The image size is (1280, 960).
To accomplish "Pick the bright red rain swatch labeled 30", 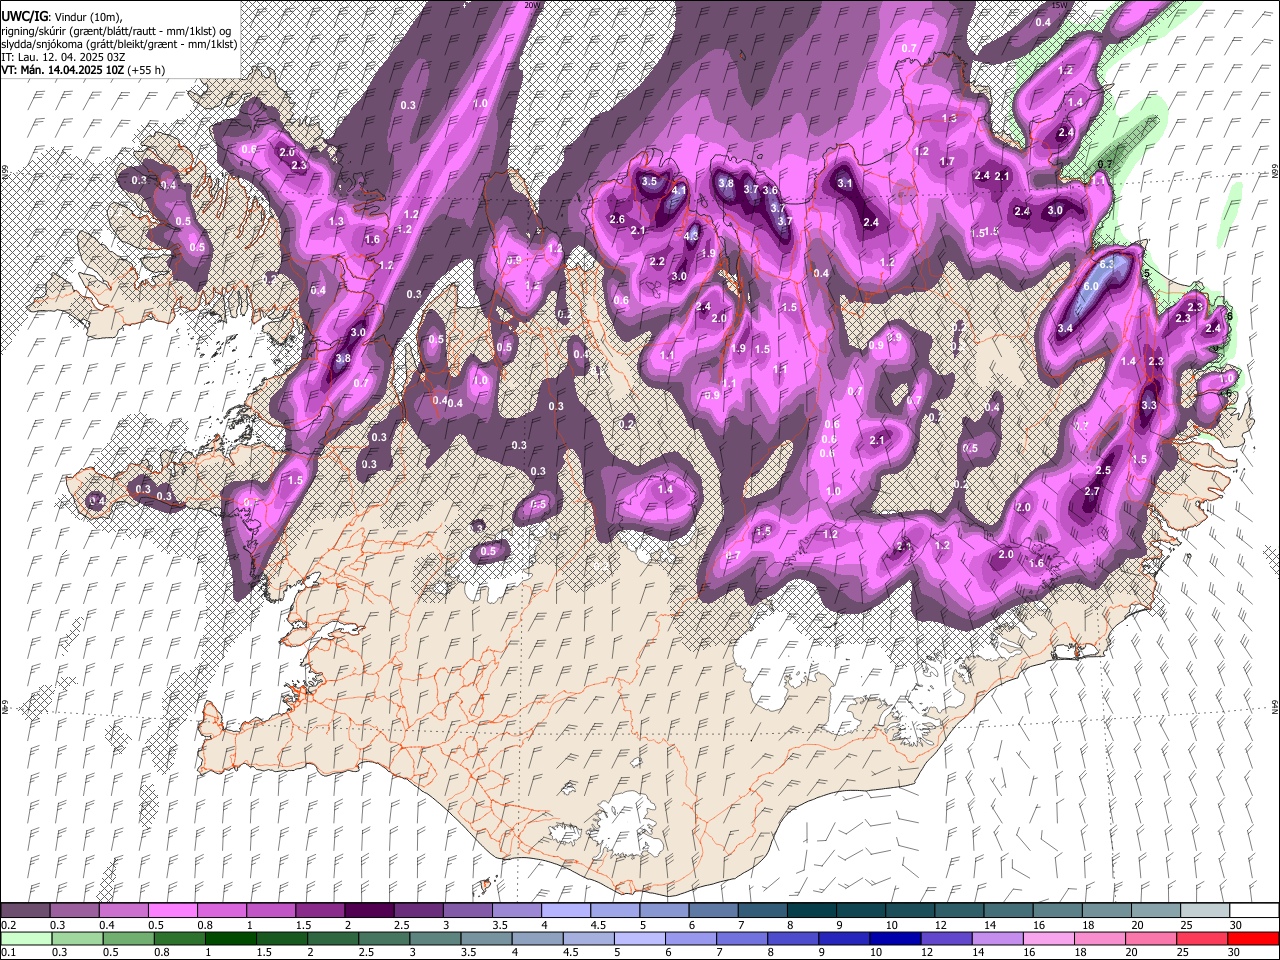I will point(1252,938).
